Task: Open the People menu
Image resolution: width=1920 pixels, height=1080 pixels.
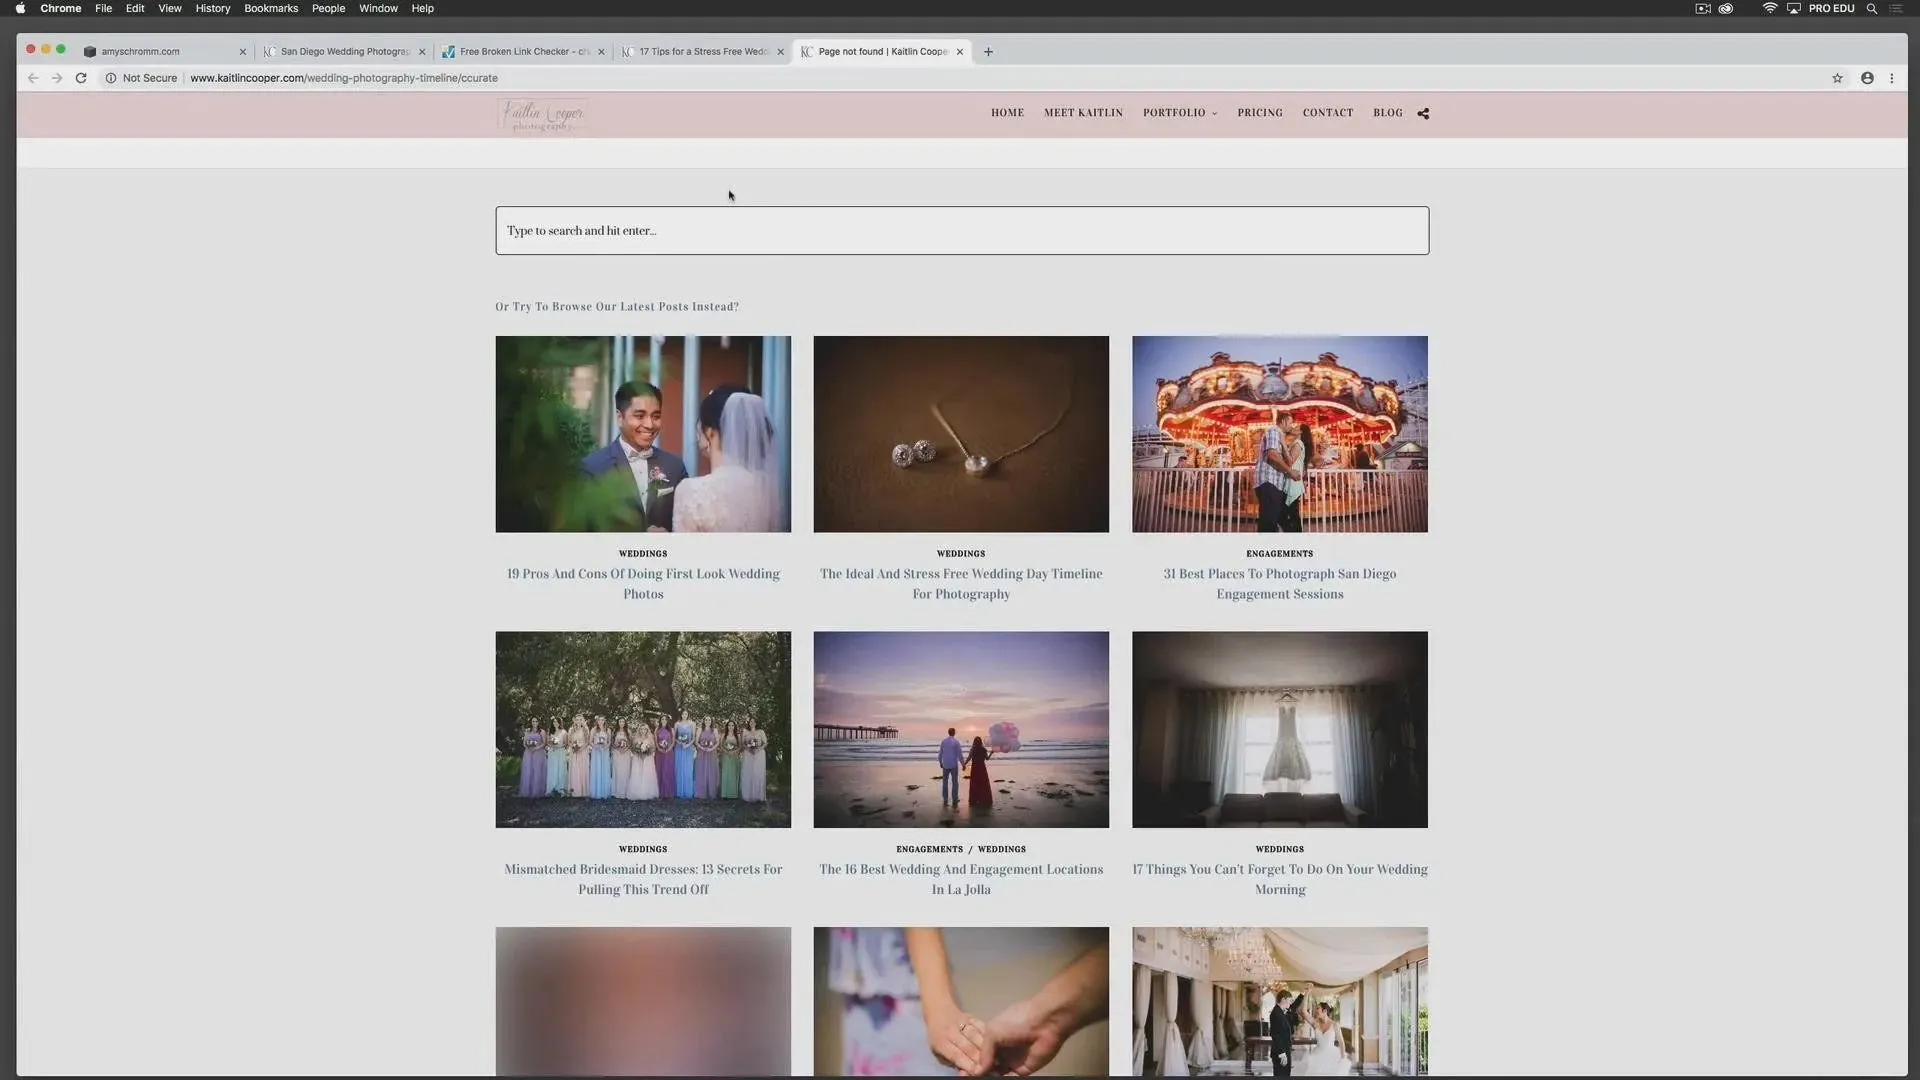Action: (x=328, y=8)
